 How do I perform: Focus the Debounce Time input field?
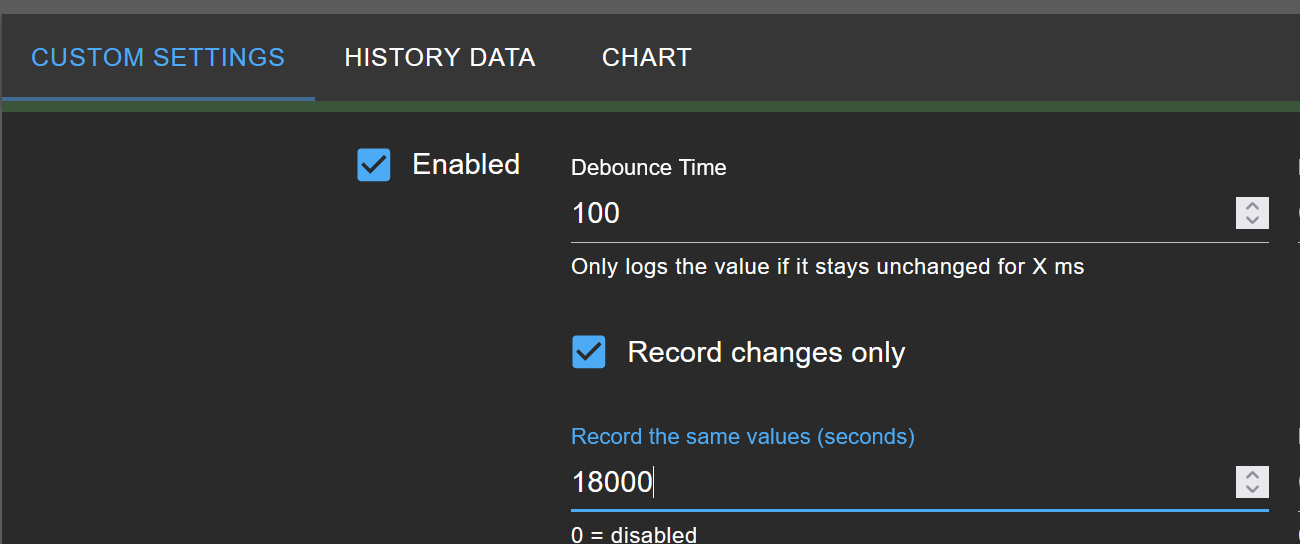[x=902, y=213]
